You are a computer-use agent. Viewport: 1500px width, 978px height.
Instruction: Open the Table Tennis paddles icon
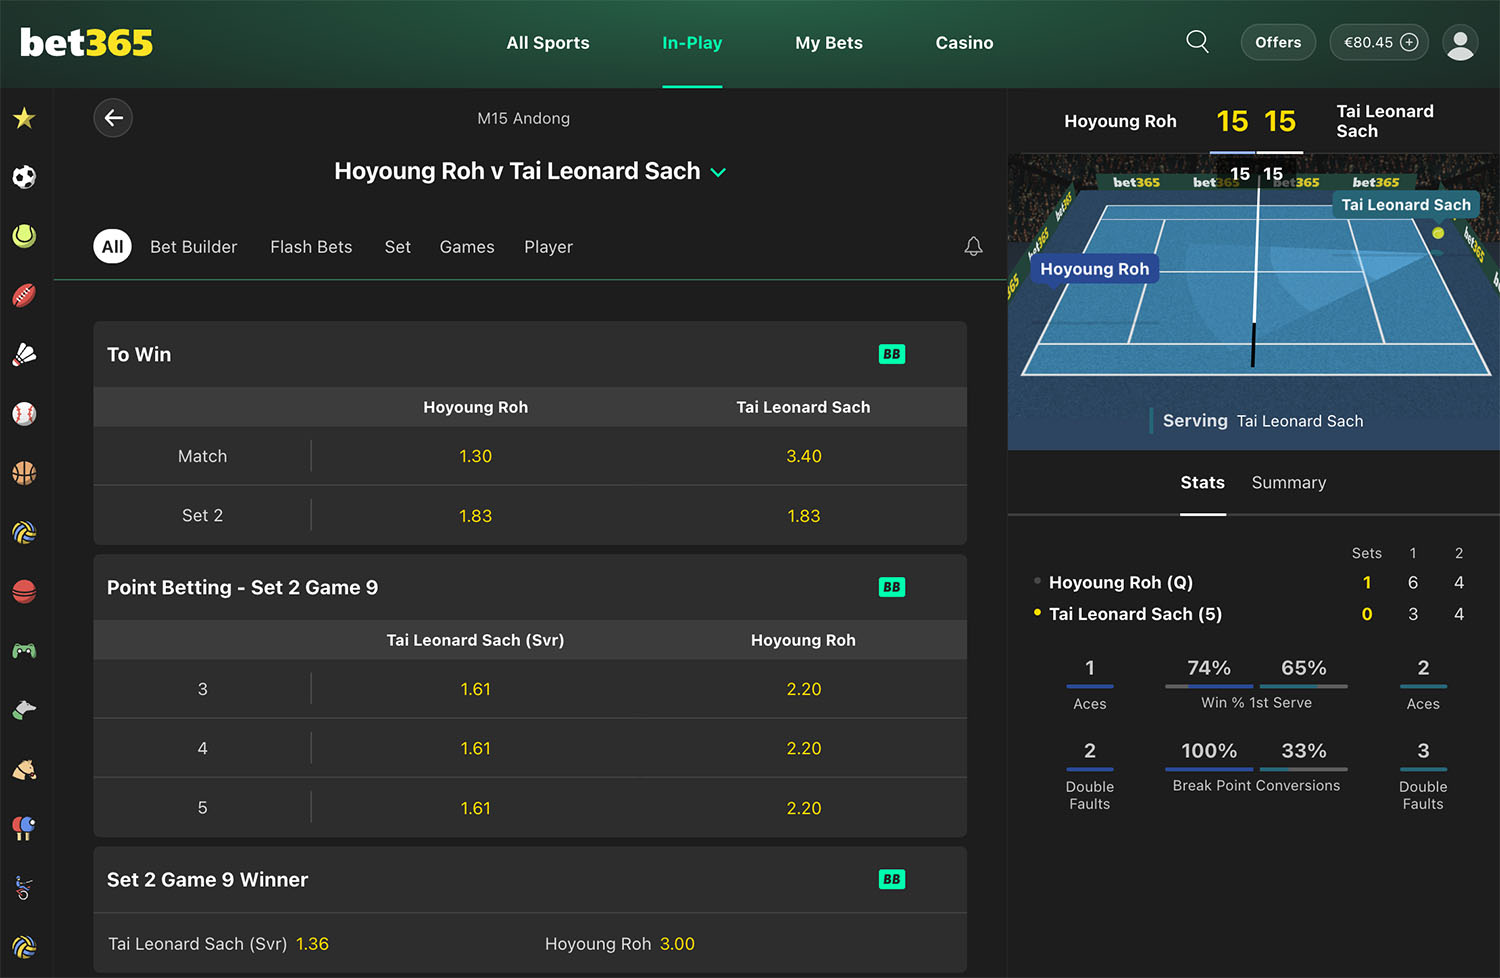[24, 828]
